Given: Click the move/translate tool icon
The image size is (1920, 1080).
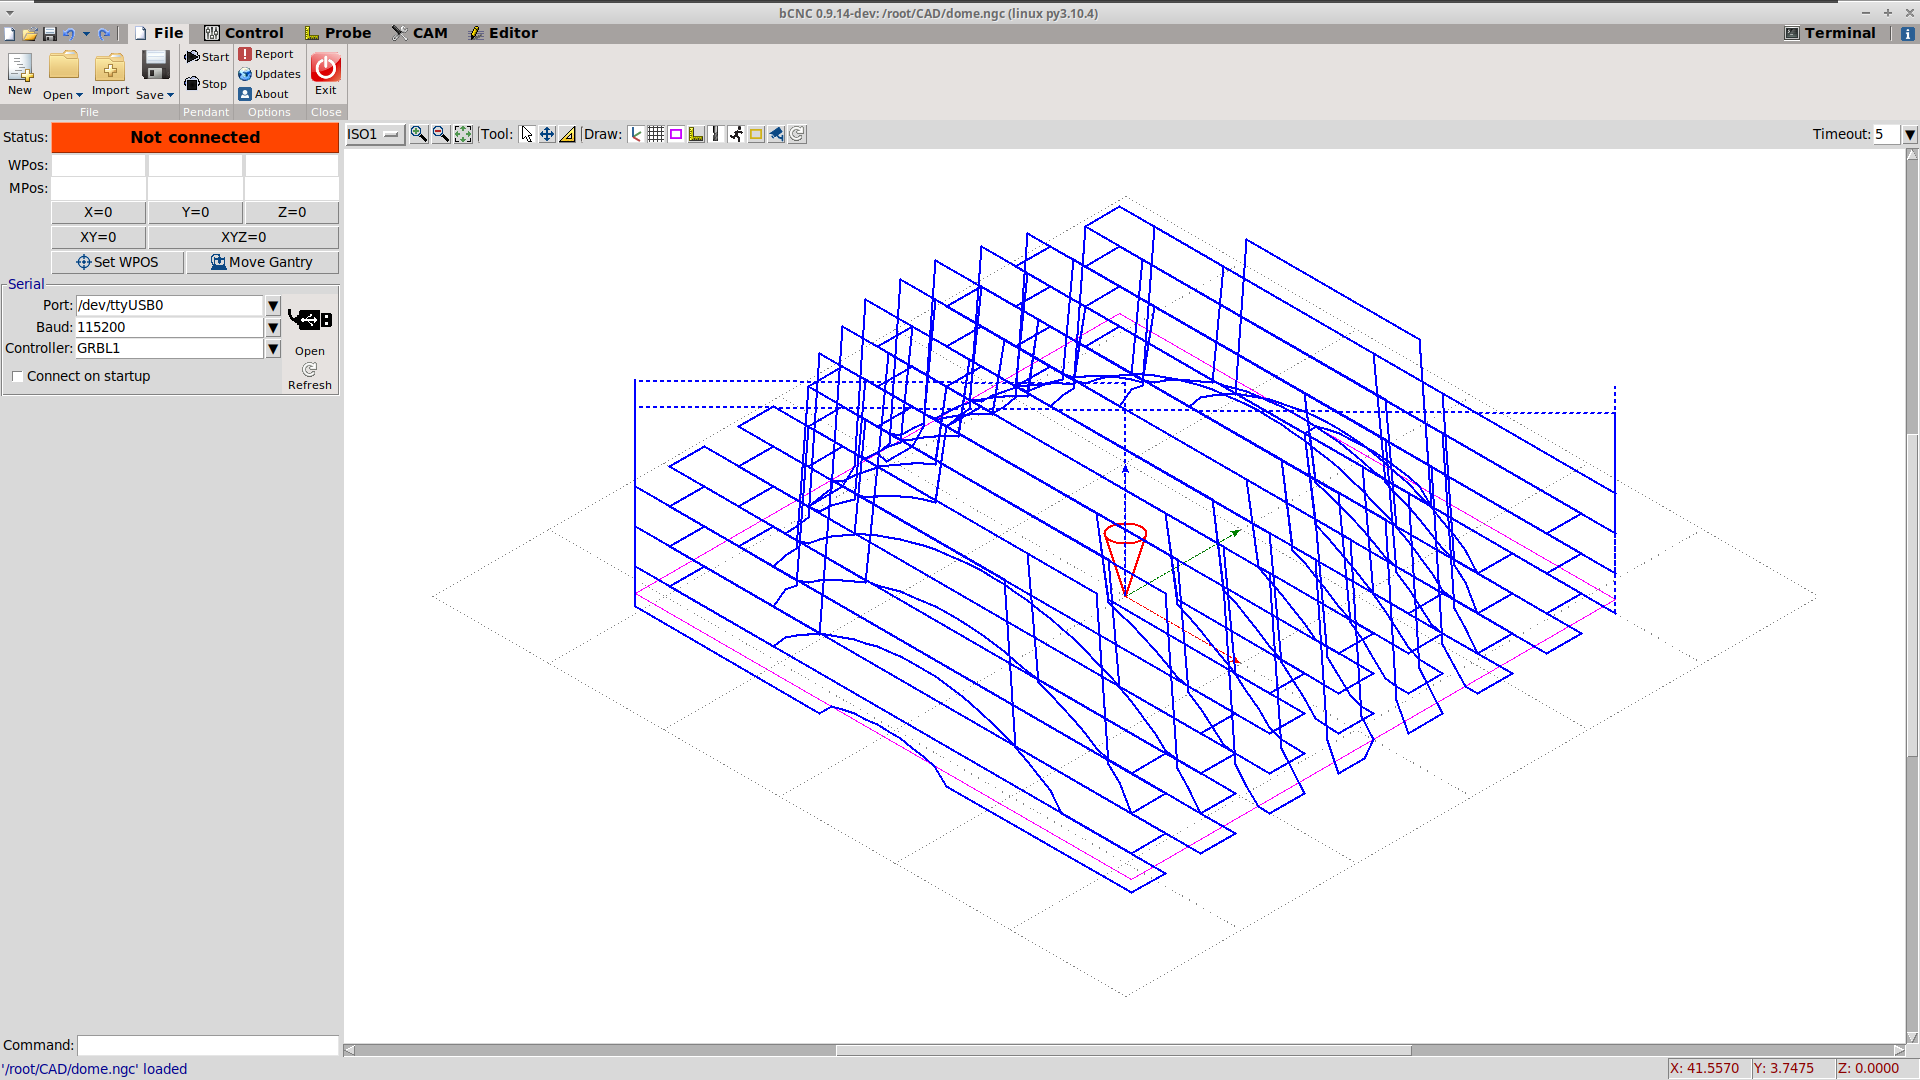Looking at the screenshot, I should (x=546, y=133).
